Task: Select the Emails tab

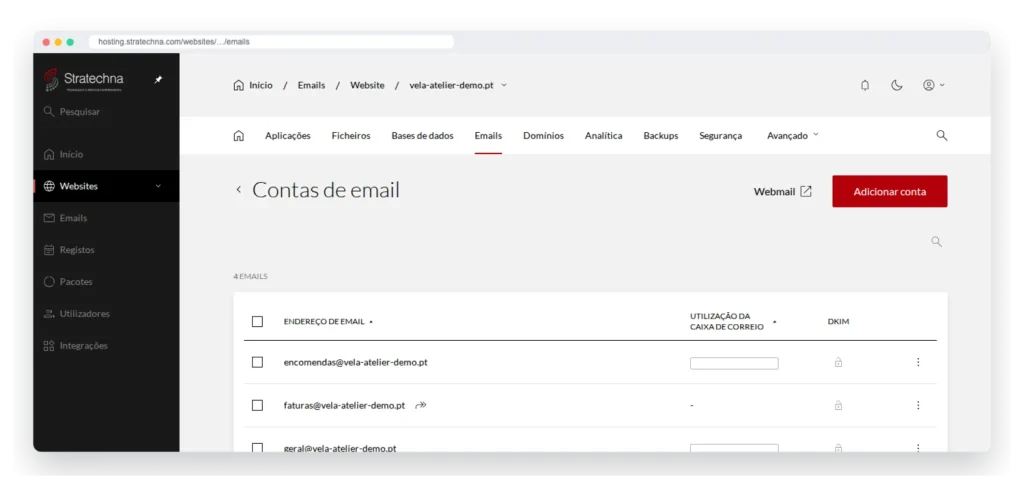Action: pos(488,136)
